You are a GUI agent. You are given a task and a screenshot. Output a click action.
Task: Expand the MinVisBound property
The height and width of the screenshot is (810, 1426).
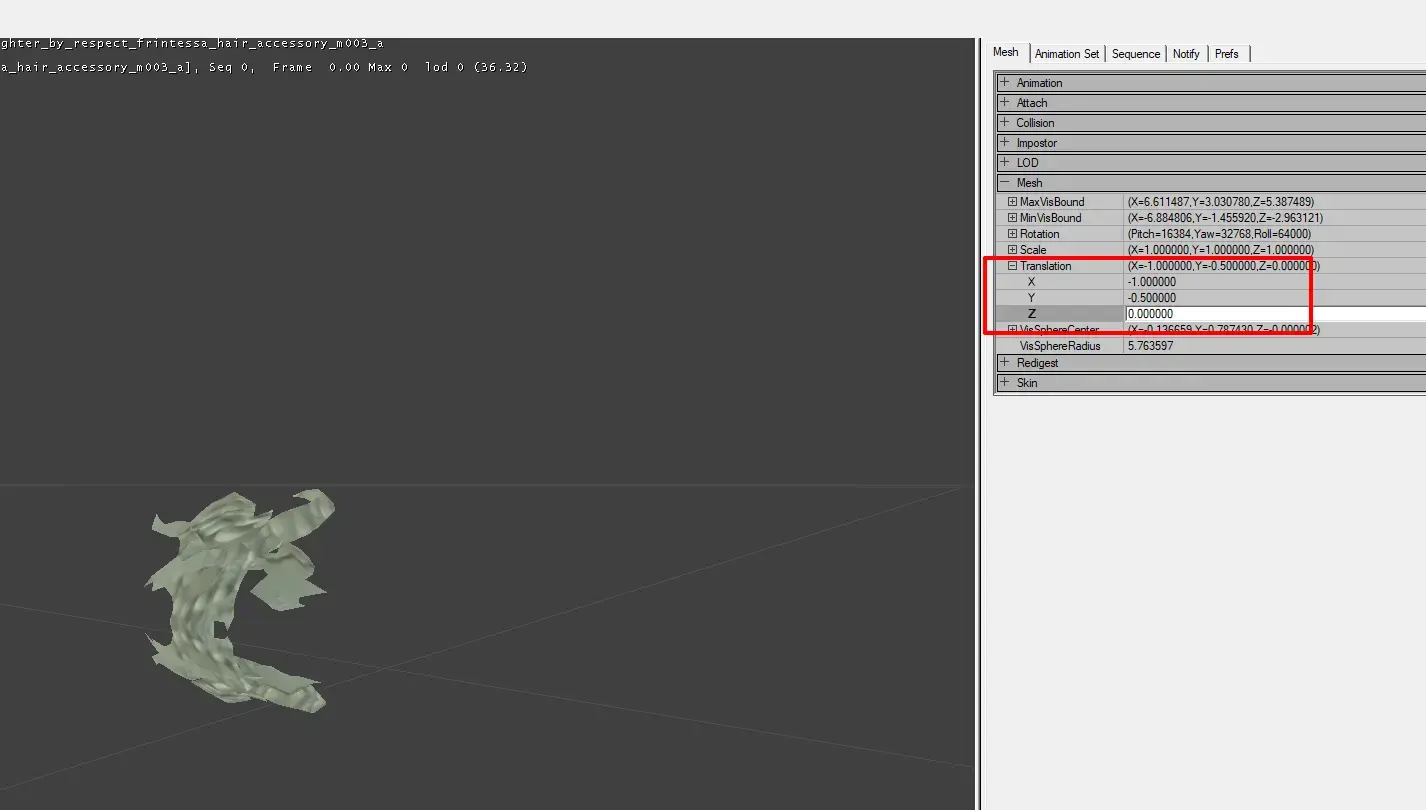(x=1012, y=218)
